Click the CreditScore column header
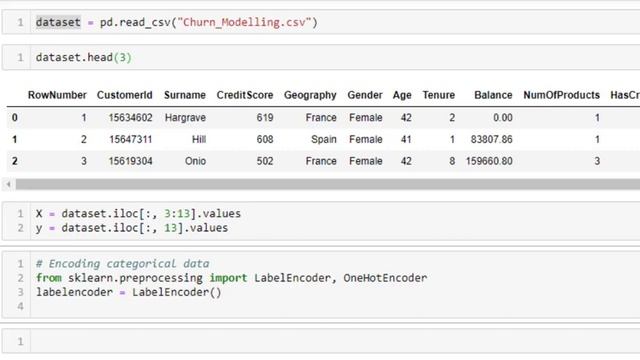Screen dimensions: 640x360 tap(245, 95)
